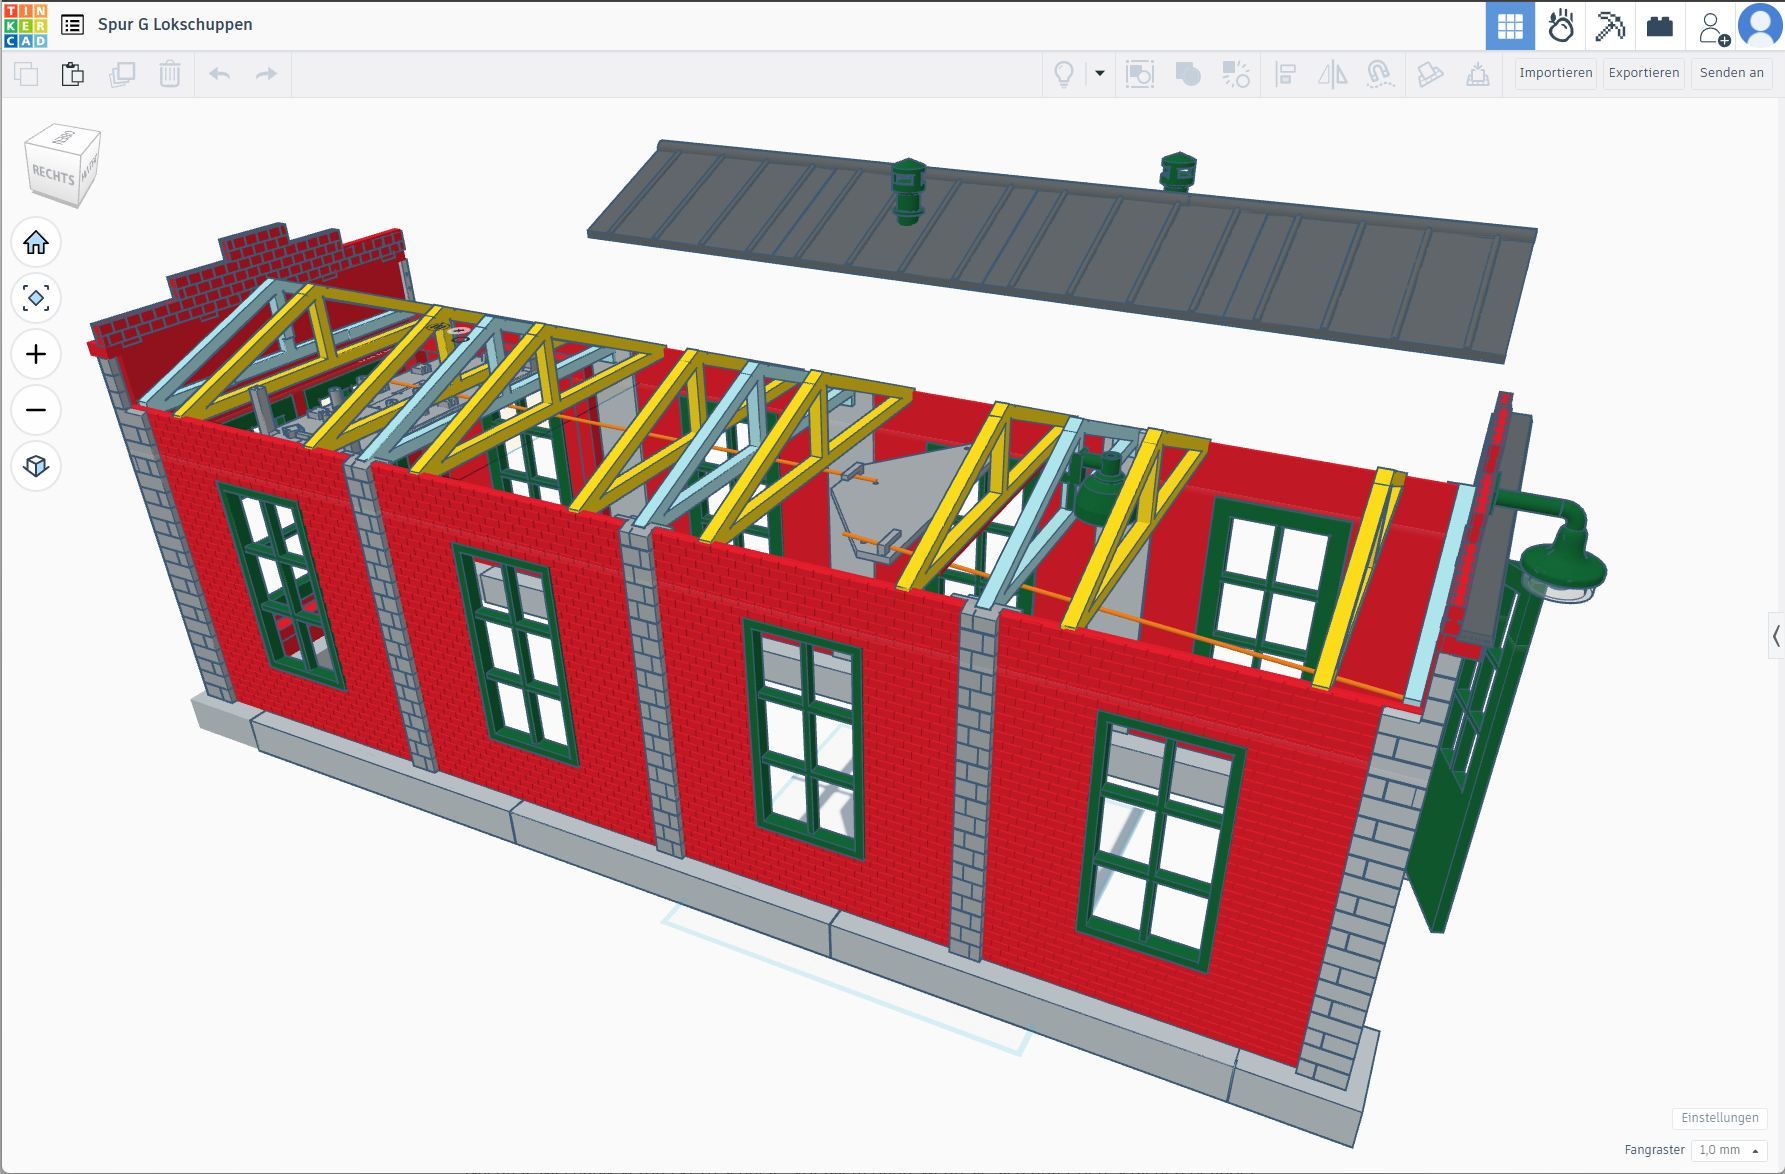Viewport: 1785px width, 1174px height.
Task: Zoom out with the minus button
Action: click(36, 410)
